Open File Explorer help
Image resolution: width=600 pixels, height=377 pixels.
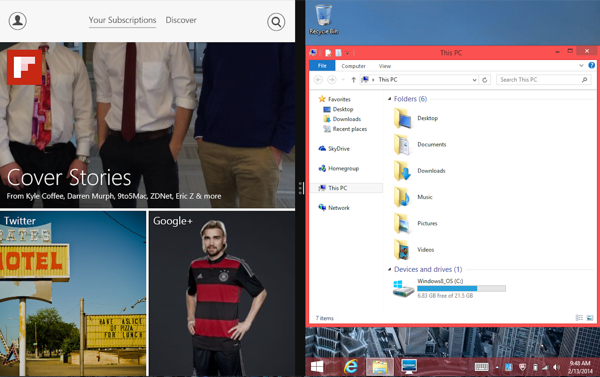[x=592, y=65]
